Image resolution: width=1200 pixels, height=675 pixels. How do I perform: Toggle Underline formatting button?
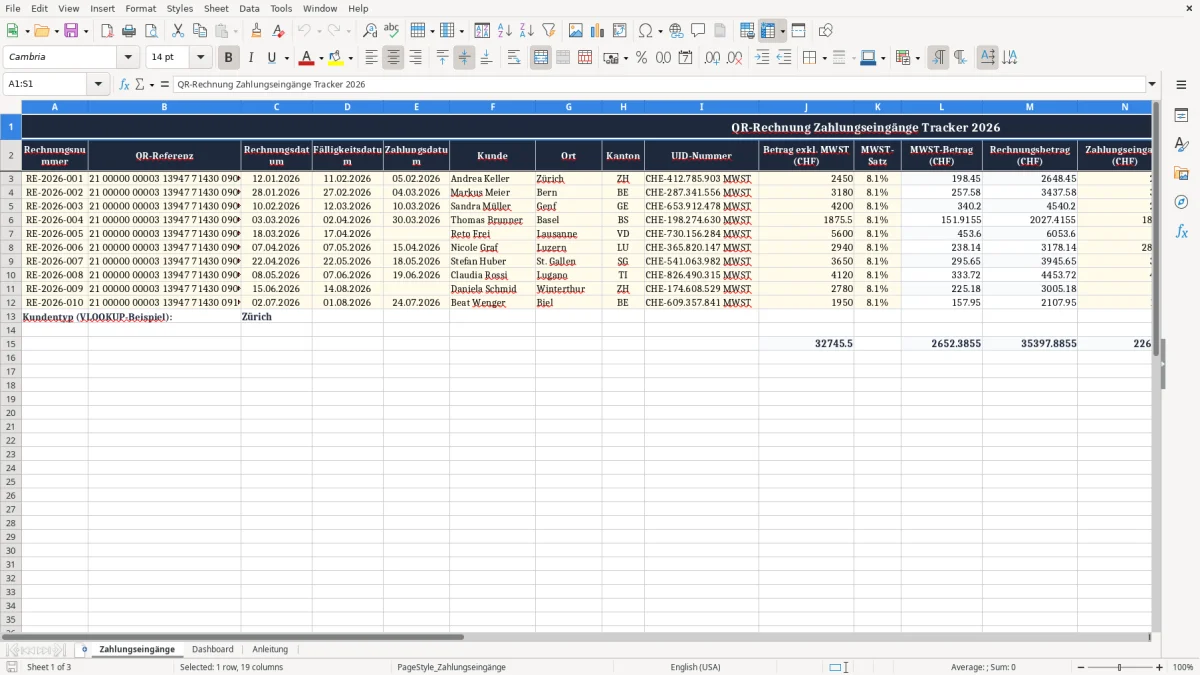[271, 58]
